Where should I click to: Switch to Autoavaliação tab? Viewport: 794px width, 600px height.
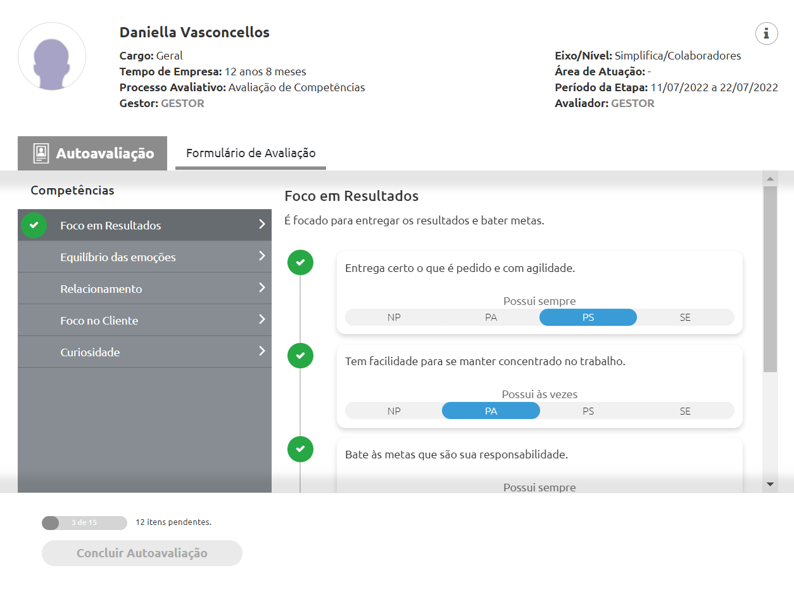coord(93,154)
